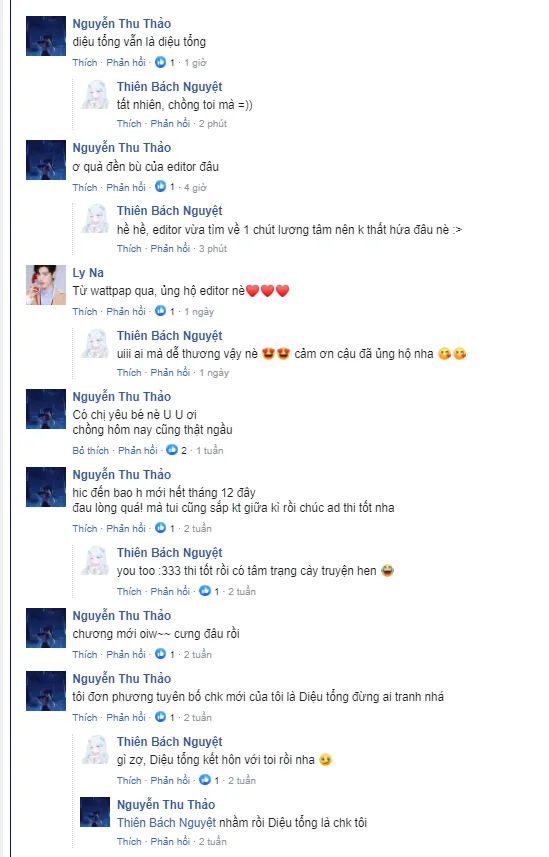Click Phản hồi under 'chương mới oiw' comment

pos(126,654)
